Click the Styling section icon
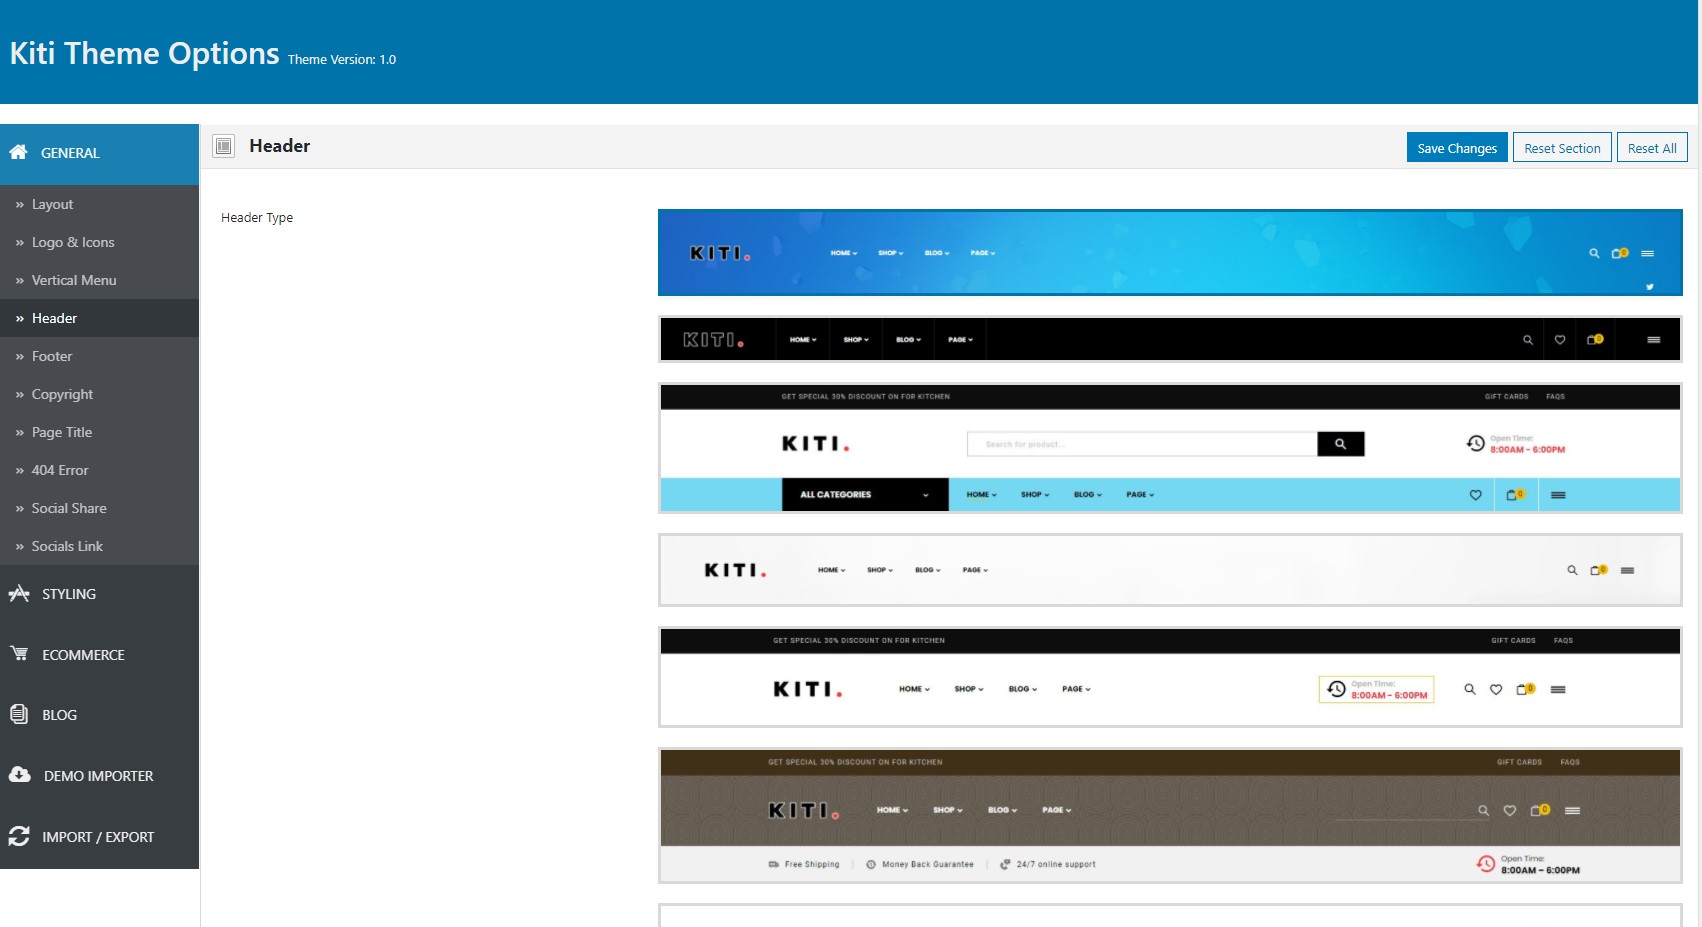 (x=19, y=593)
